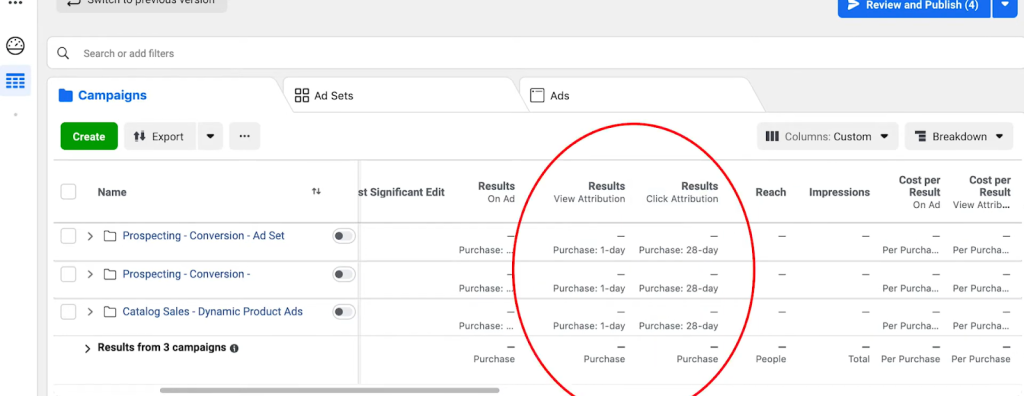The width and height of the screenshot is (1024, 396).
Task: Click the Name column header
Action: click(x=112, y=192)
